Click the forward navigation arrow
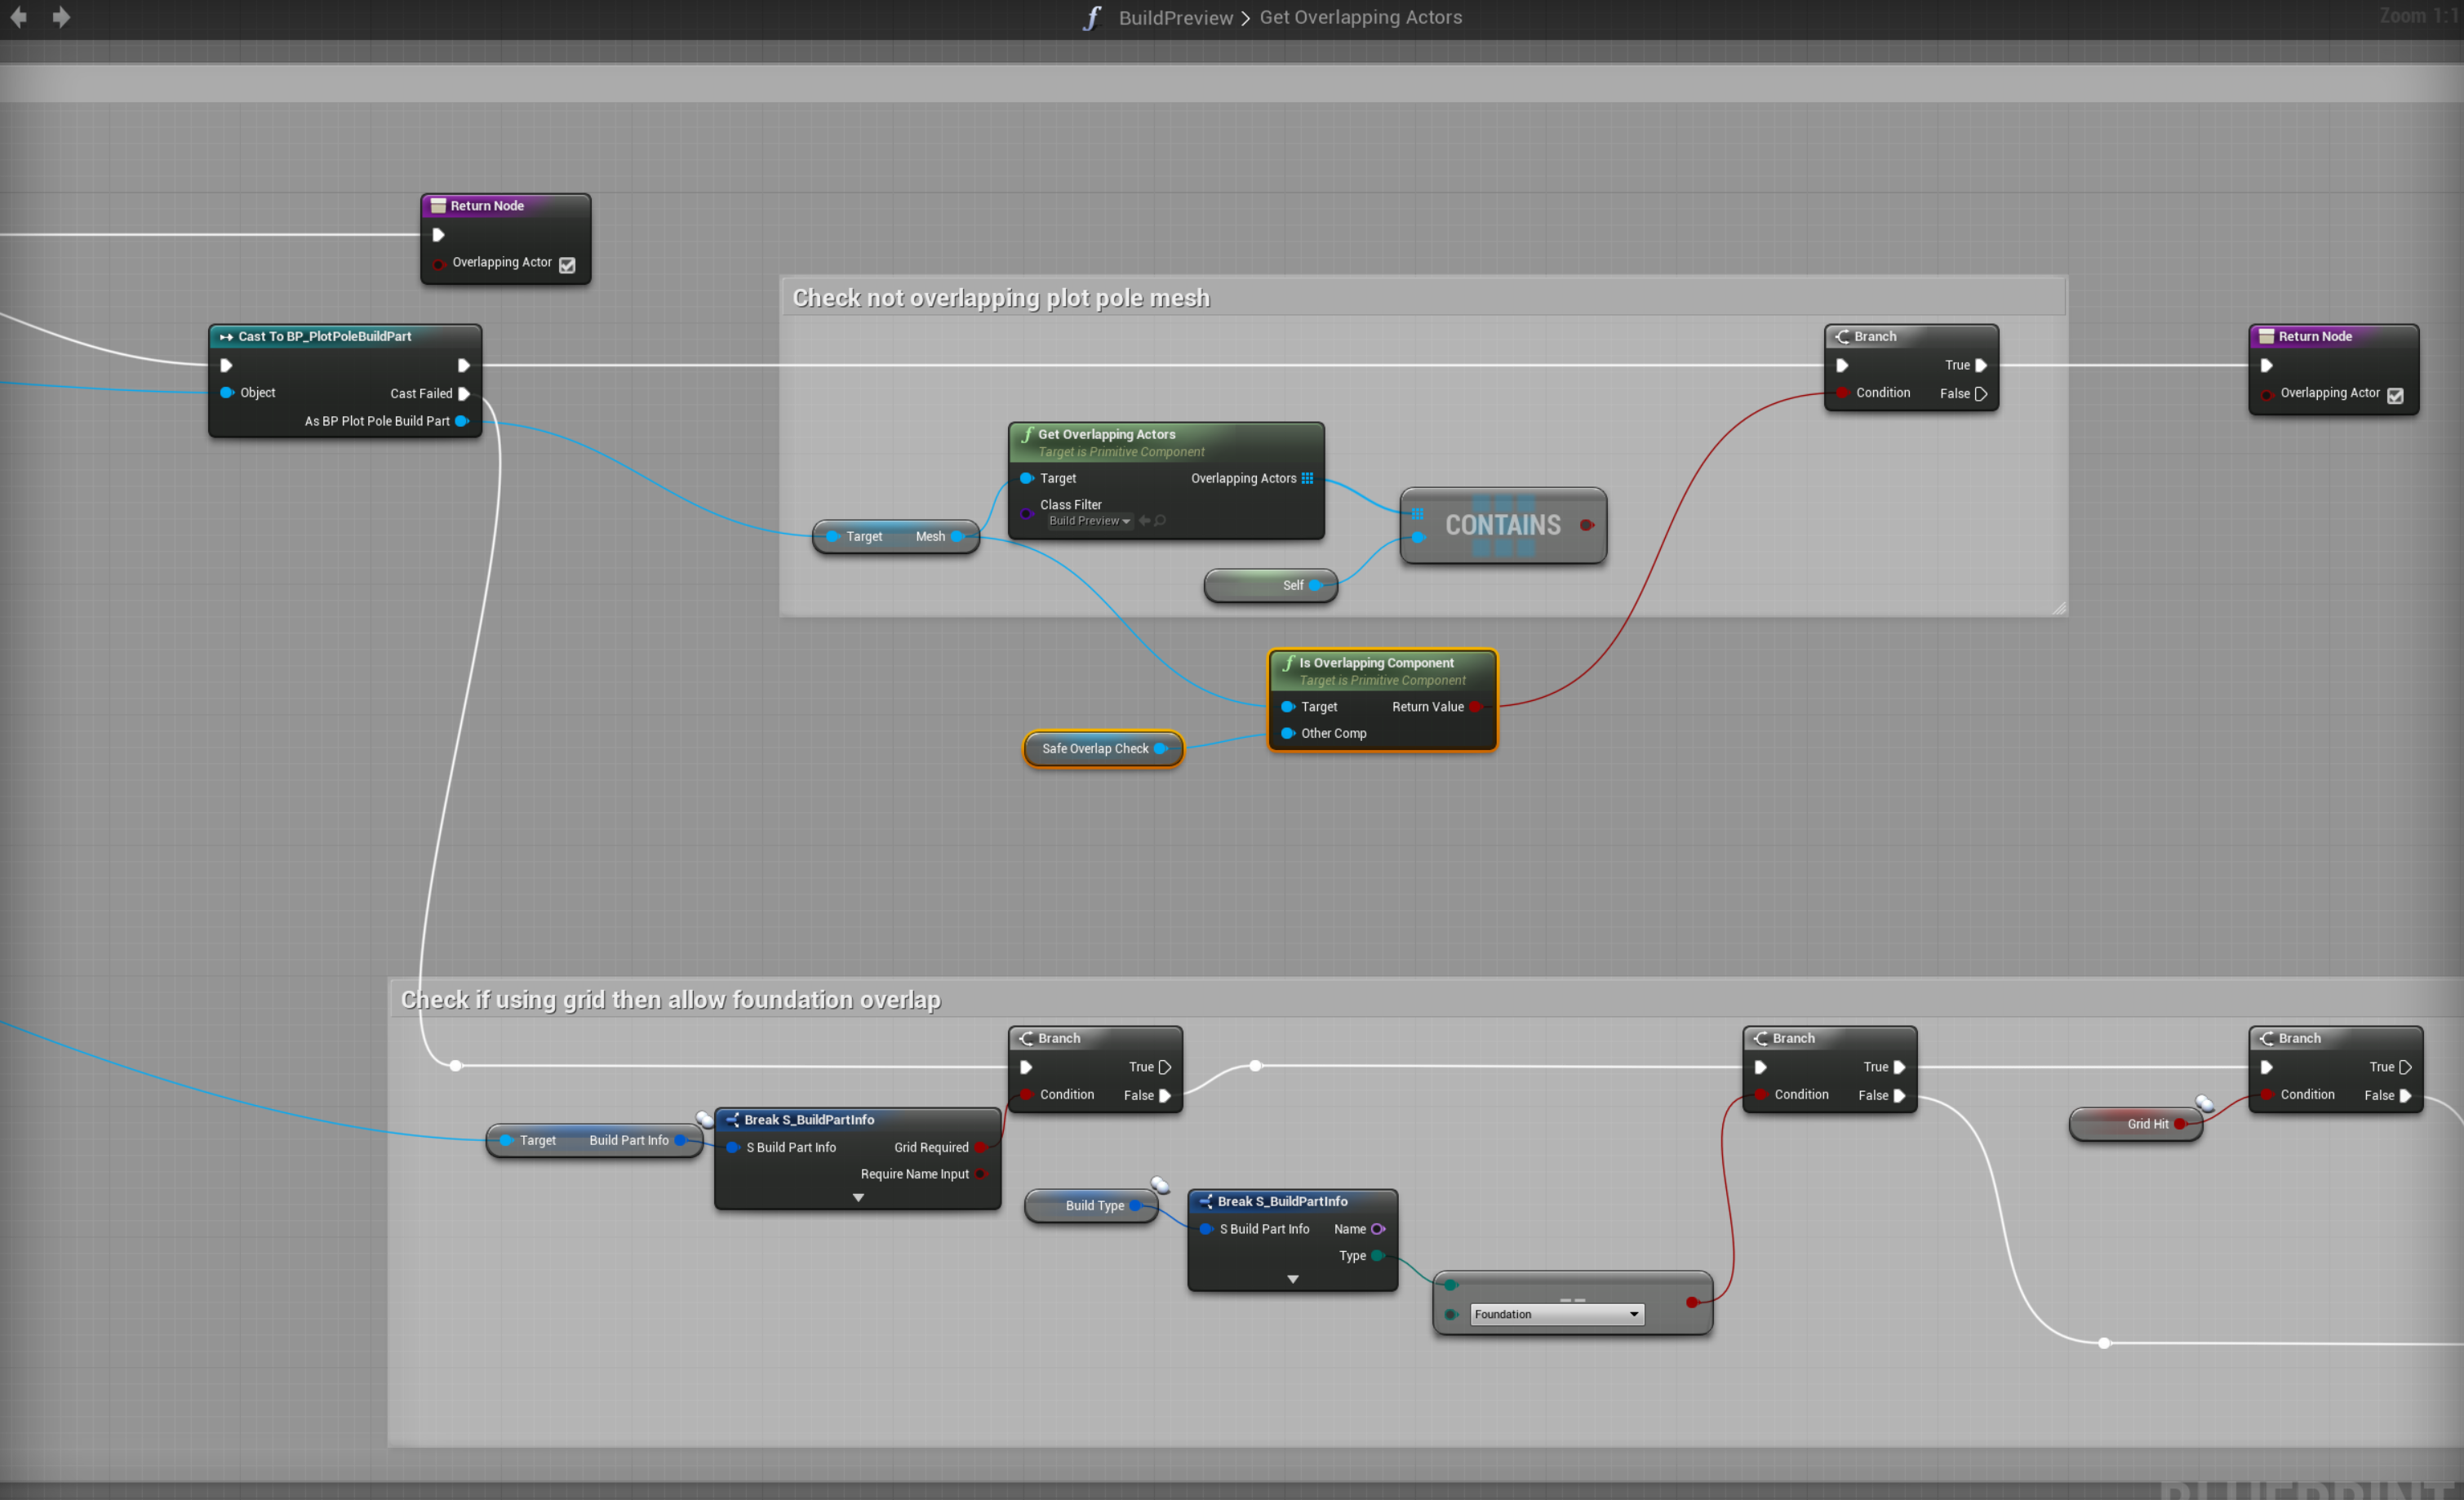2464x1500 pixels. 61,17
